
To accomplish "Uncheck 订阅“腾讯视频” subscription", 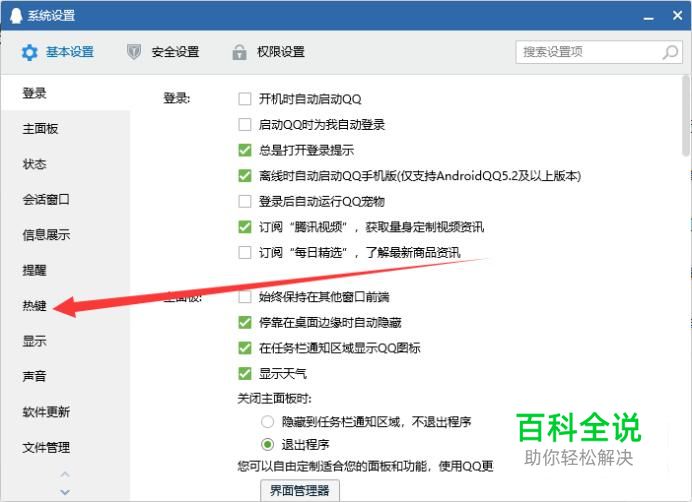I will pyautogui.click(x=245, y=227).
